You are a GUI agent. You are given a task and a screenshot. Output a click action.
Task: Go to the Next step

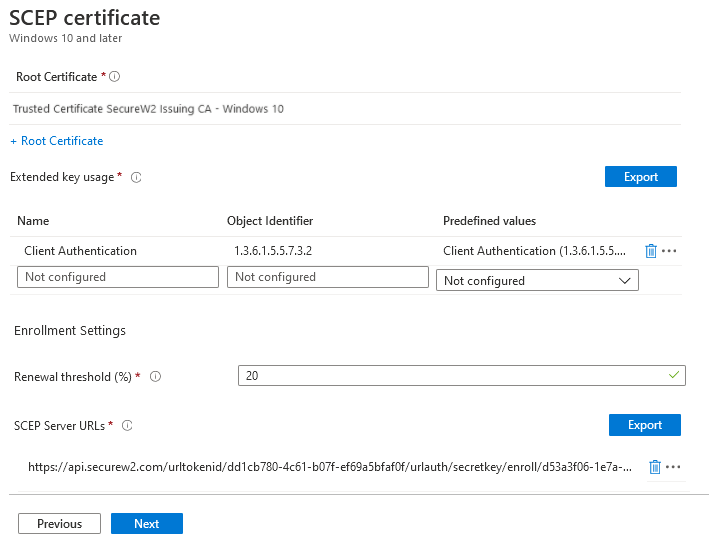(146, 524)
